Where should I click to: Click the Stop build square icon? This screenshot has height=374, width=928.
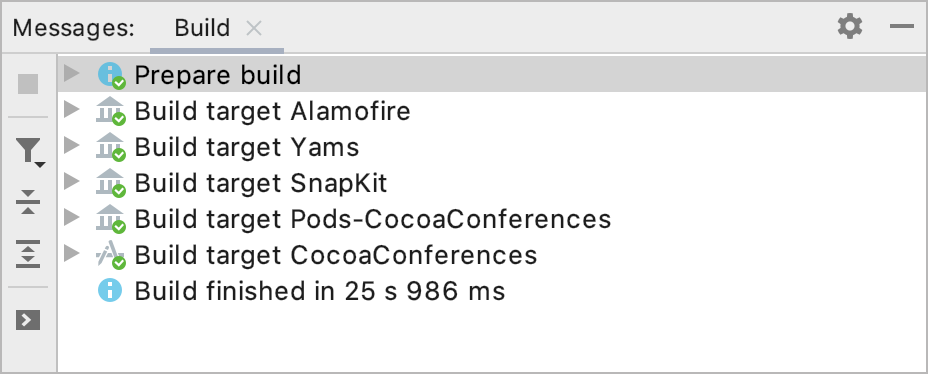(28, 84)
